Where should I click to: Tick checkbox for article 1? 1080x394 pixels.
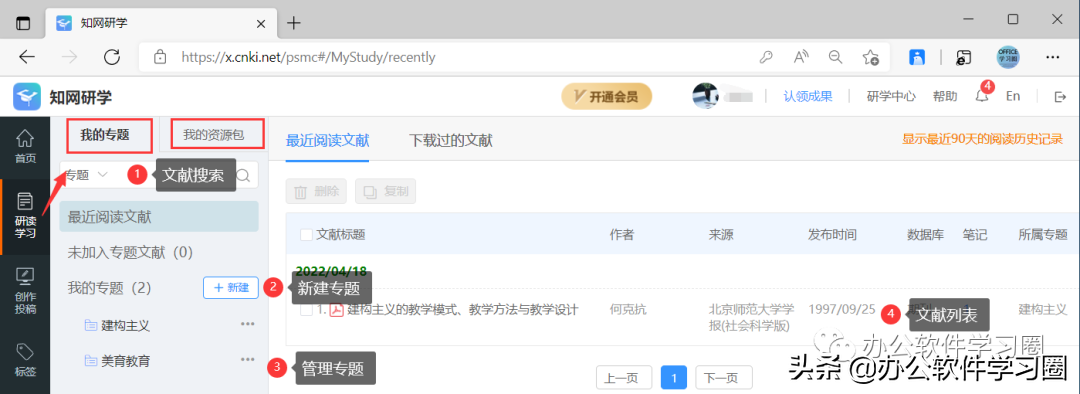click(x=307, y=310)
